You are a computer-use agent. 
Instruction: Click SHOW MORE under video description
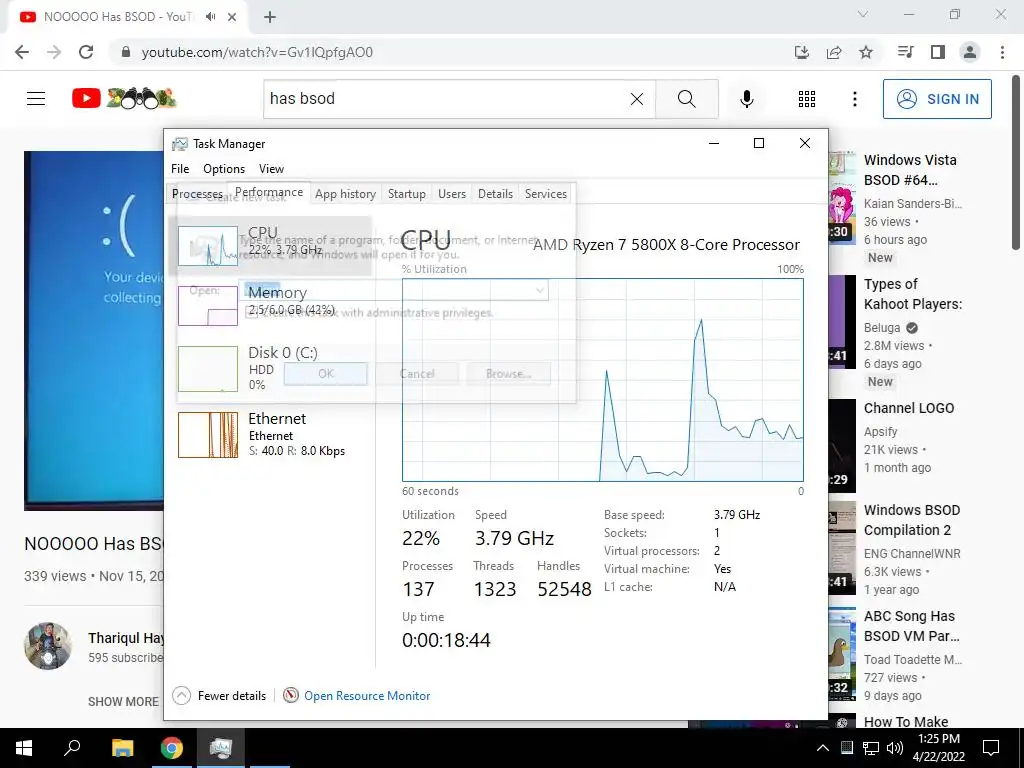click(x=123, y=701)
